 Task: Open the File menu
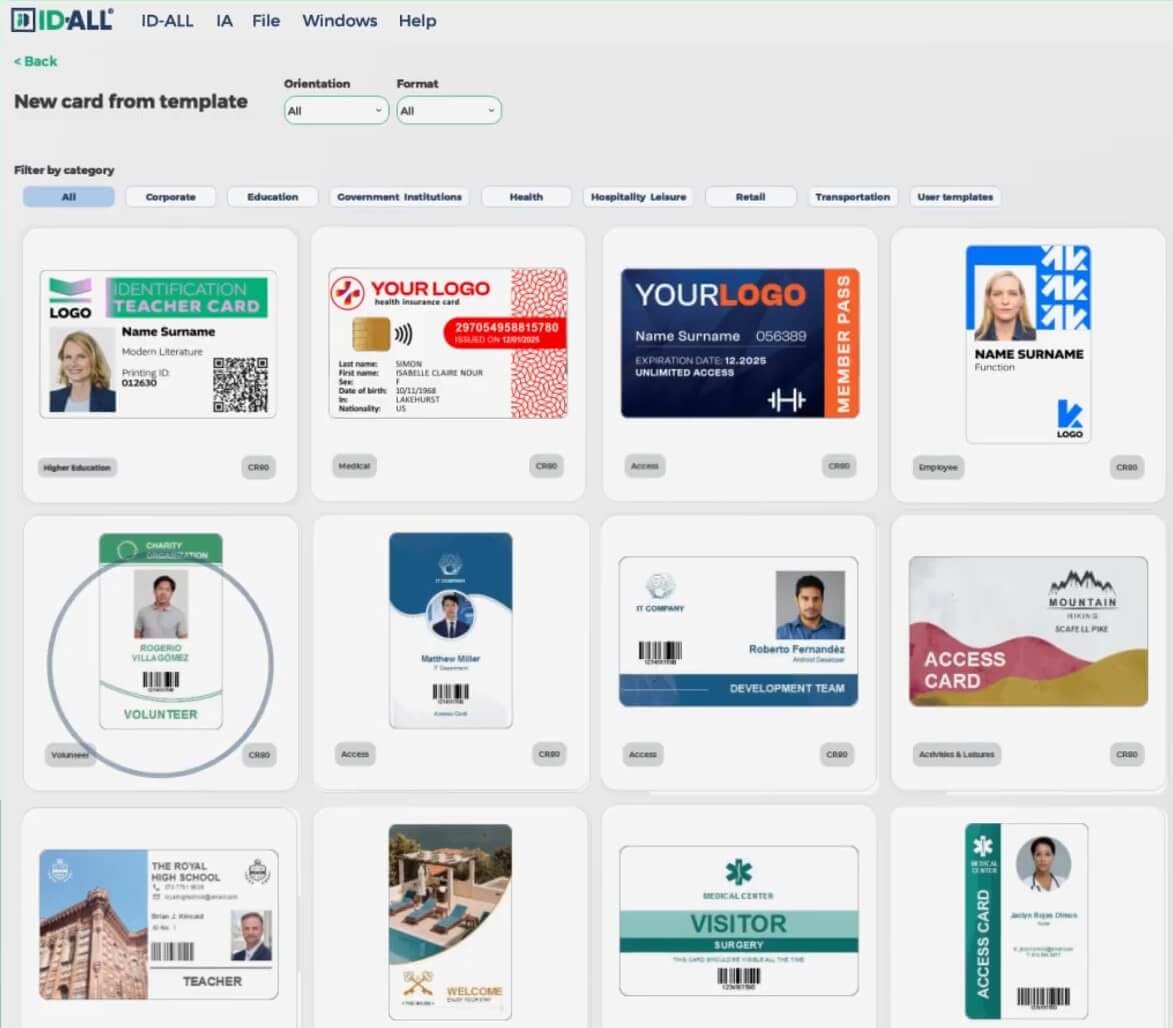(x=266, y=21)
